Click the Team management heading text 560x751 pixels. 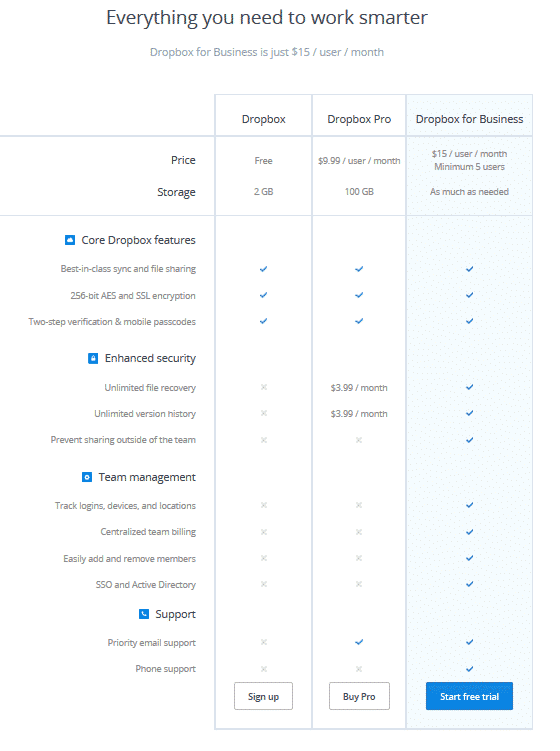click(x=147, y=477)
